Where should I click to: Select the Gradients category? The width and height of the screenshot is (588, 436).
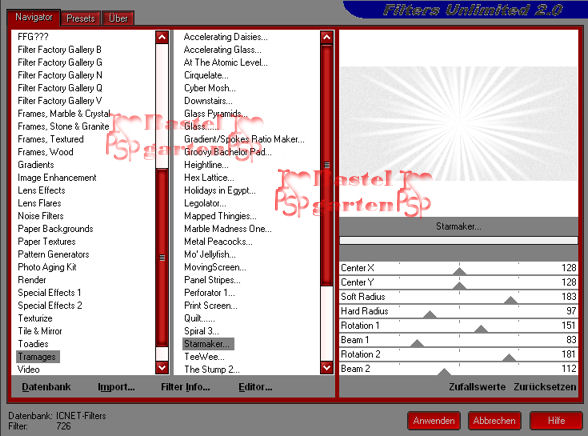pos(36,165)
